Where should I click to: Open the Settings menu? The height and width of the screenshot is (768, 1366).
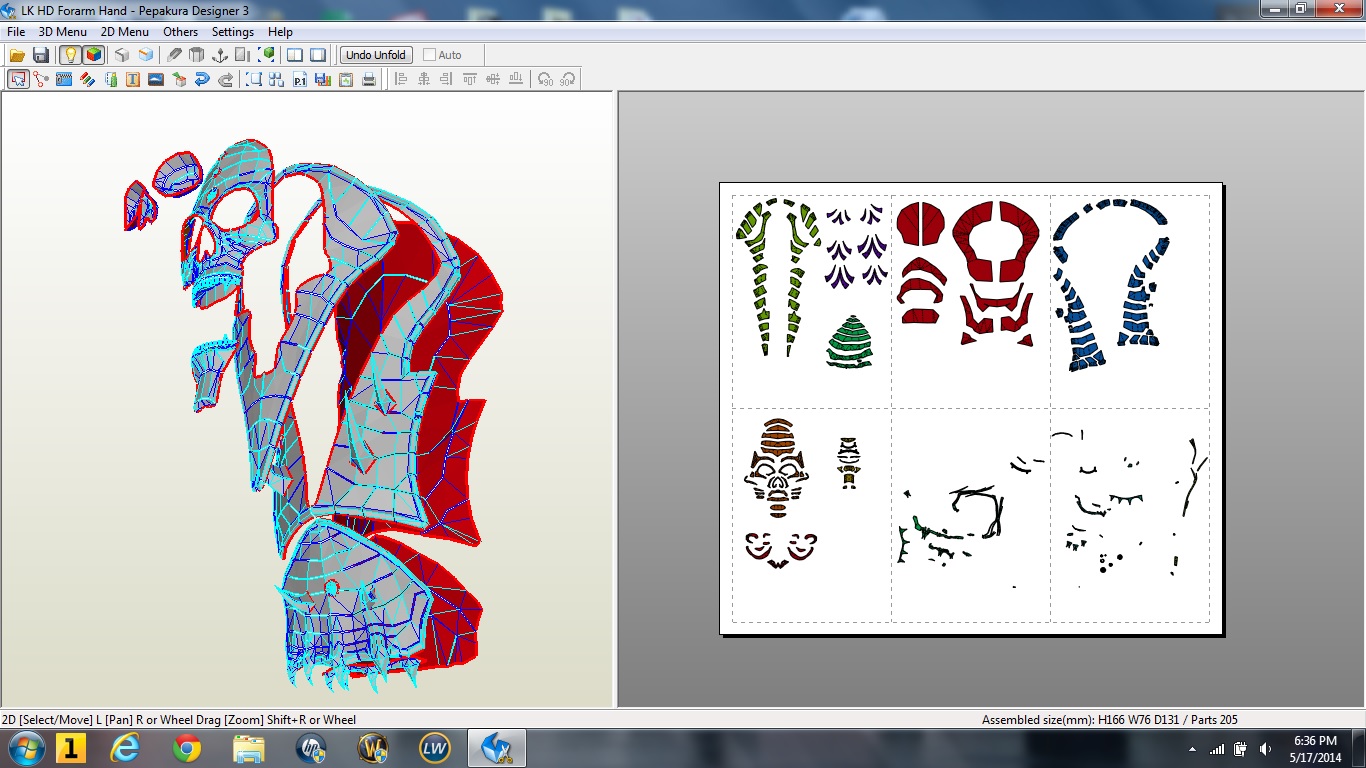click(x=233, y=32)
